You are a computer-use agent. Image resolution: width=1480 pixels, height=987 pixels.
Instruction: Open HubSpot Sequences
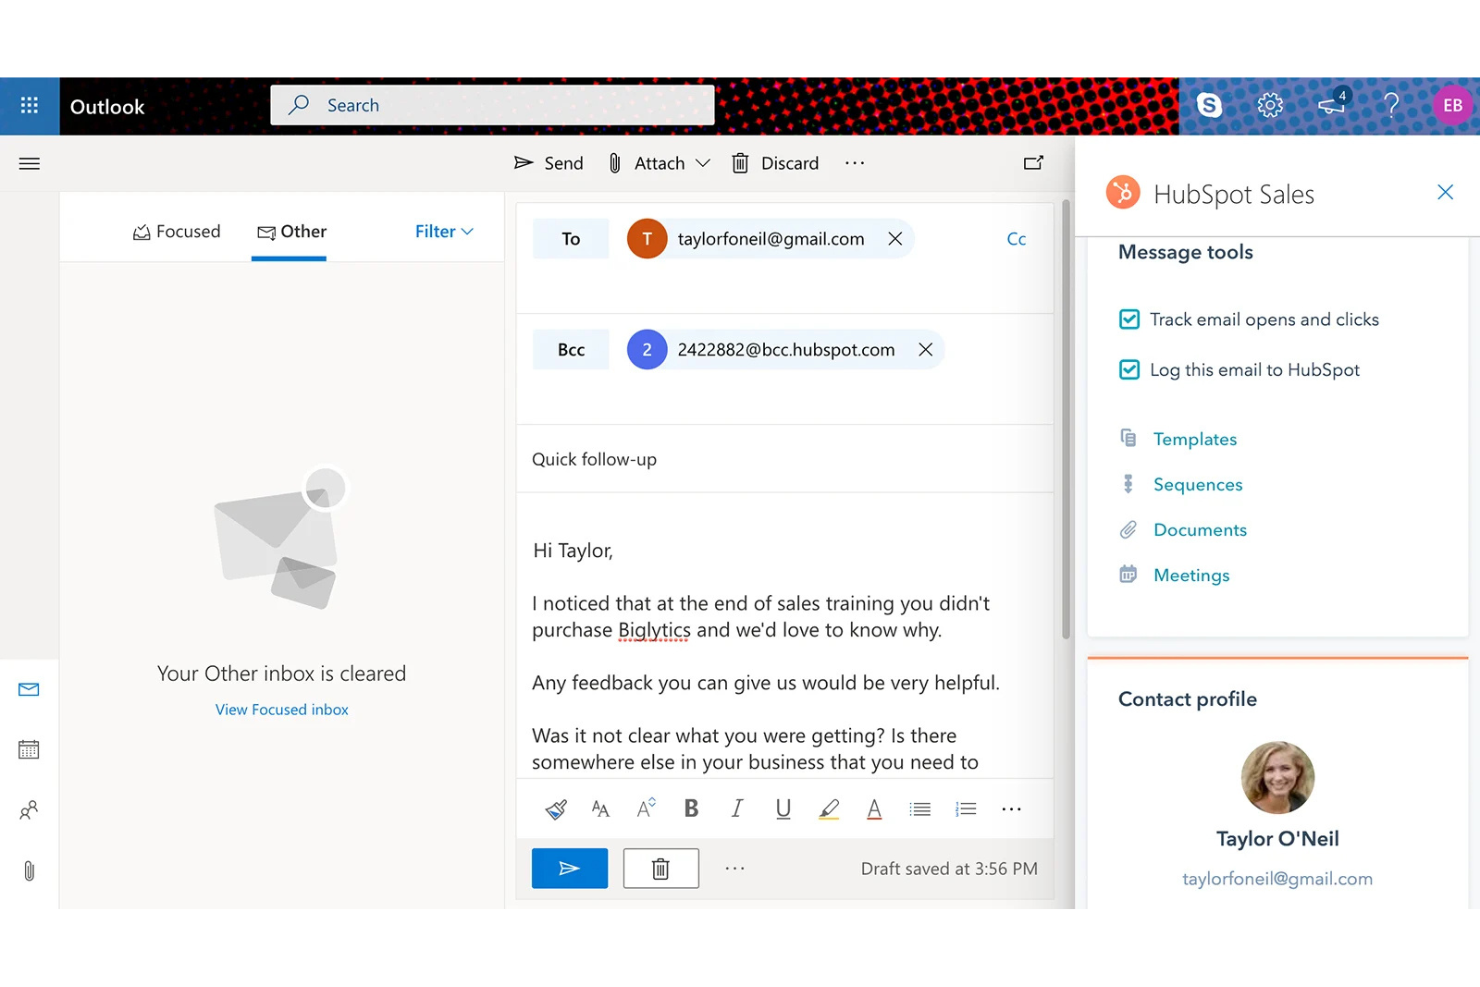[x=1198, y=484]
